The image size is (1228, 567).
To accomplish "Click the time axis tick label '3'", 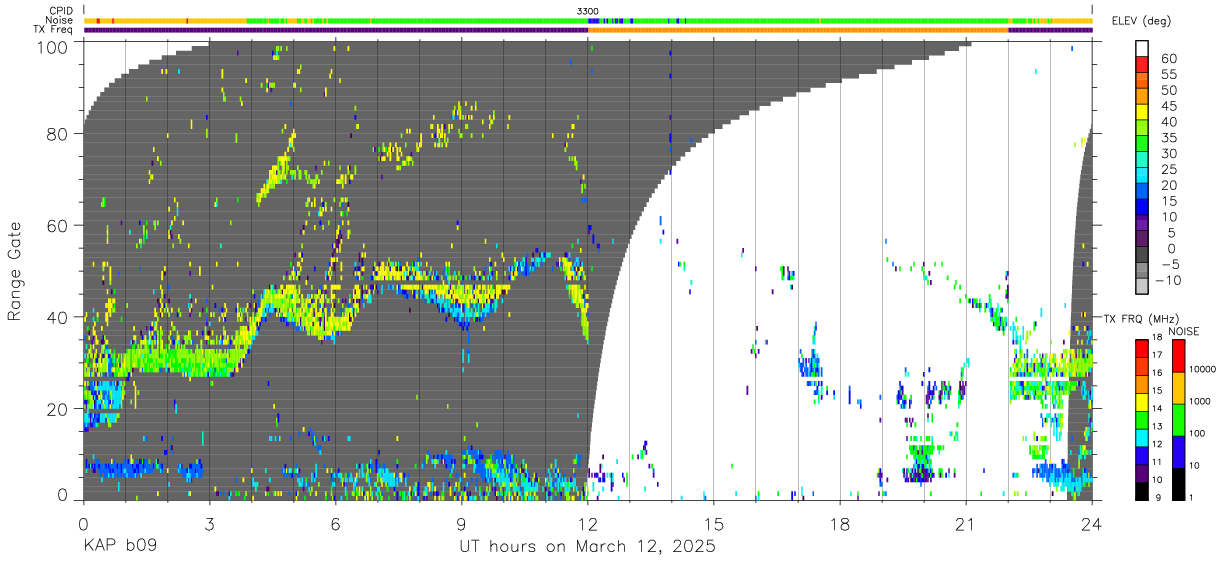I will [x=209, y=525].
